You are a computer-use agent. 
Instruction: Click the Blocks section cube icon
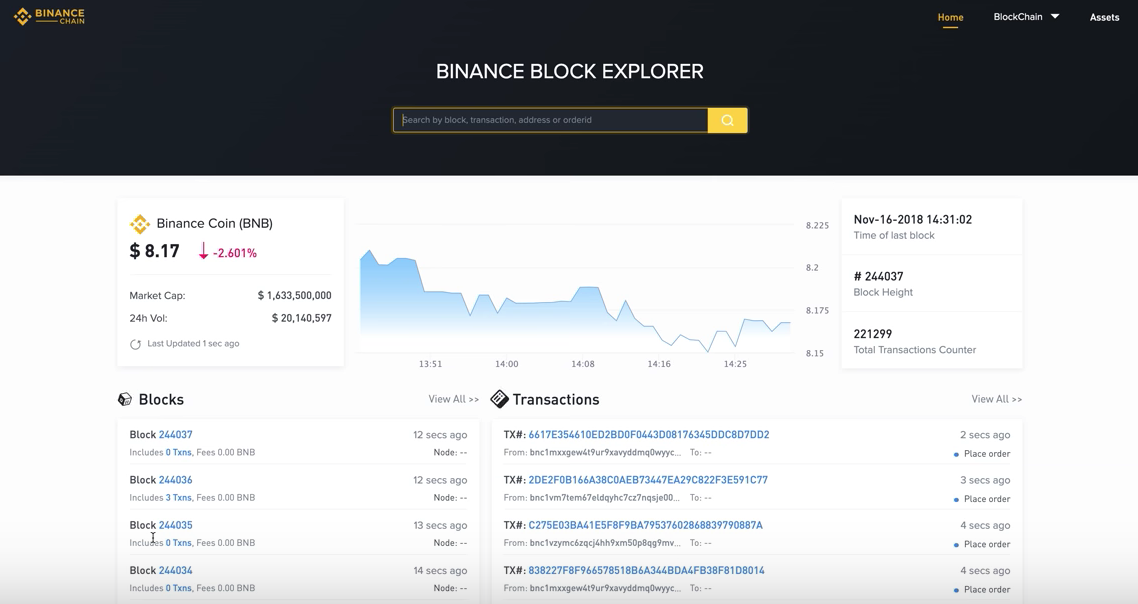pos(125,399)
